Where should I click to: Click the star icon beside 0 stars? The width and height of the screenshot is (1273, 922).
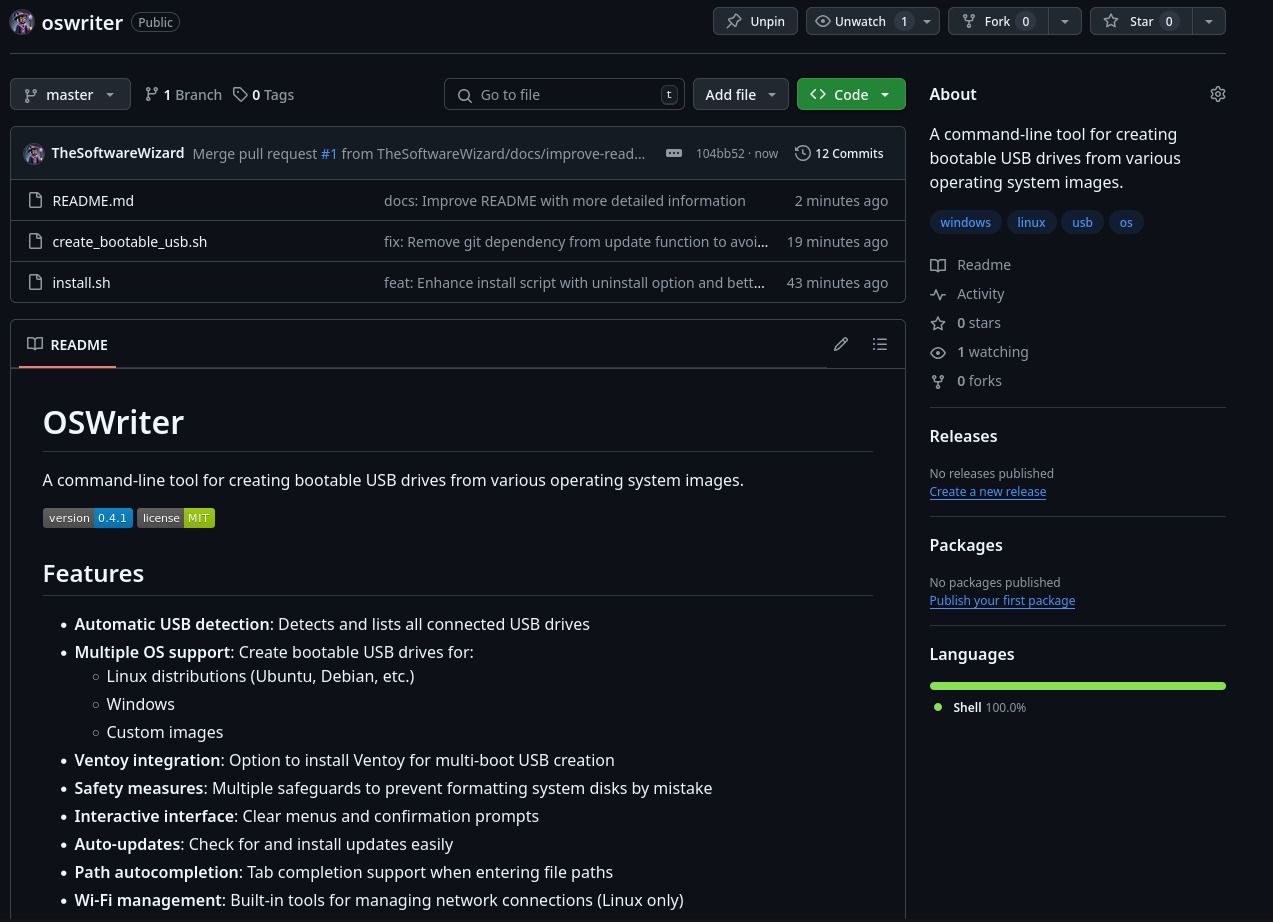pyautogui.click(x=938, y=323)
